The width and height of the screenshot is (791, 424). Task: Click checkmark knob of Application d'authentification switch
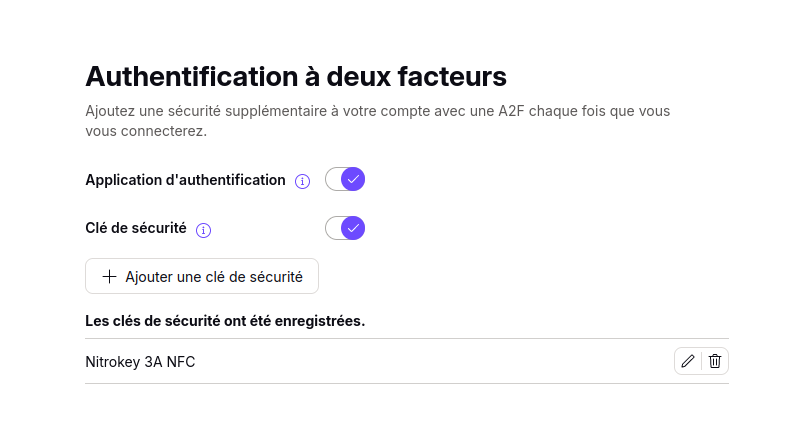[353, 179]
